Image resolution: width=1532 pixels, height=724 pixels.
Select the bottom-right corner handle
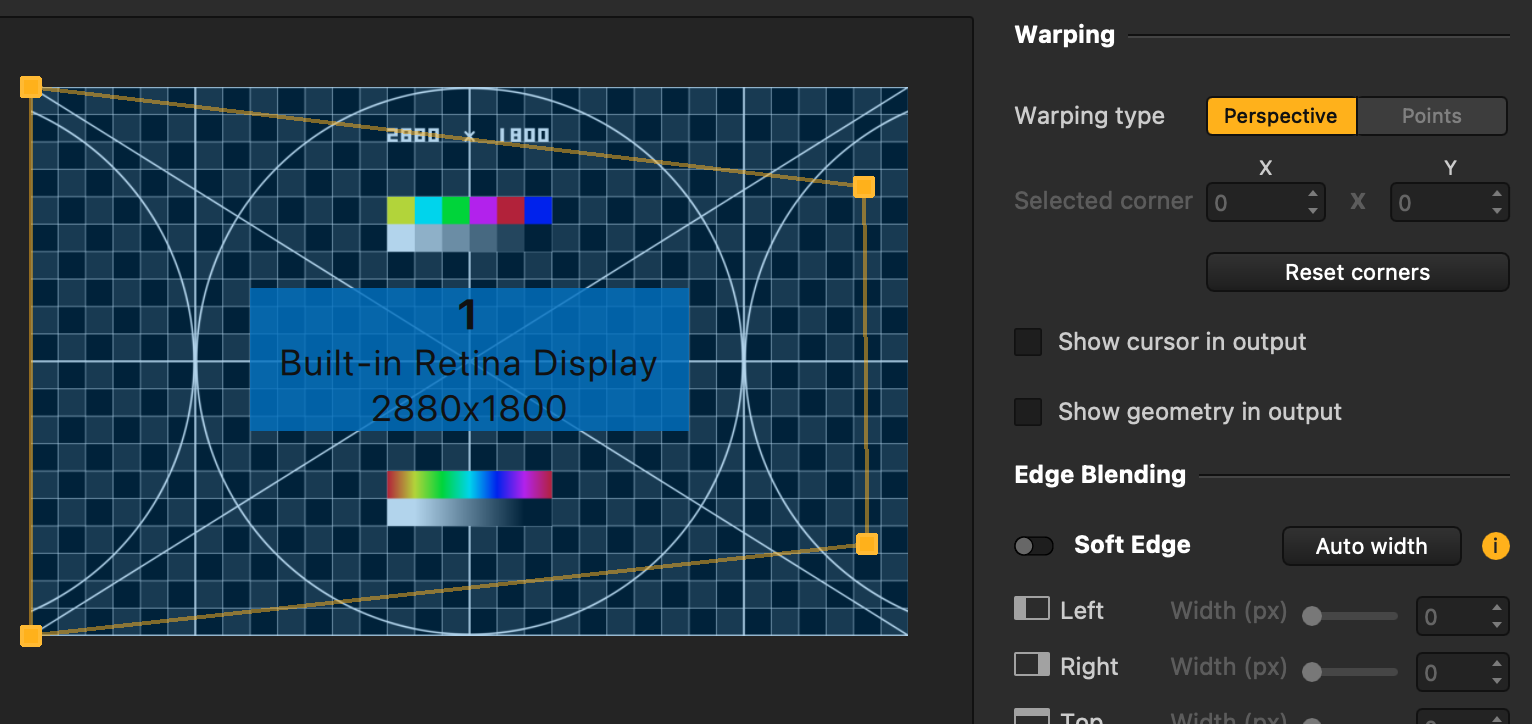pyautogui.click(x=866, y=544)
